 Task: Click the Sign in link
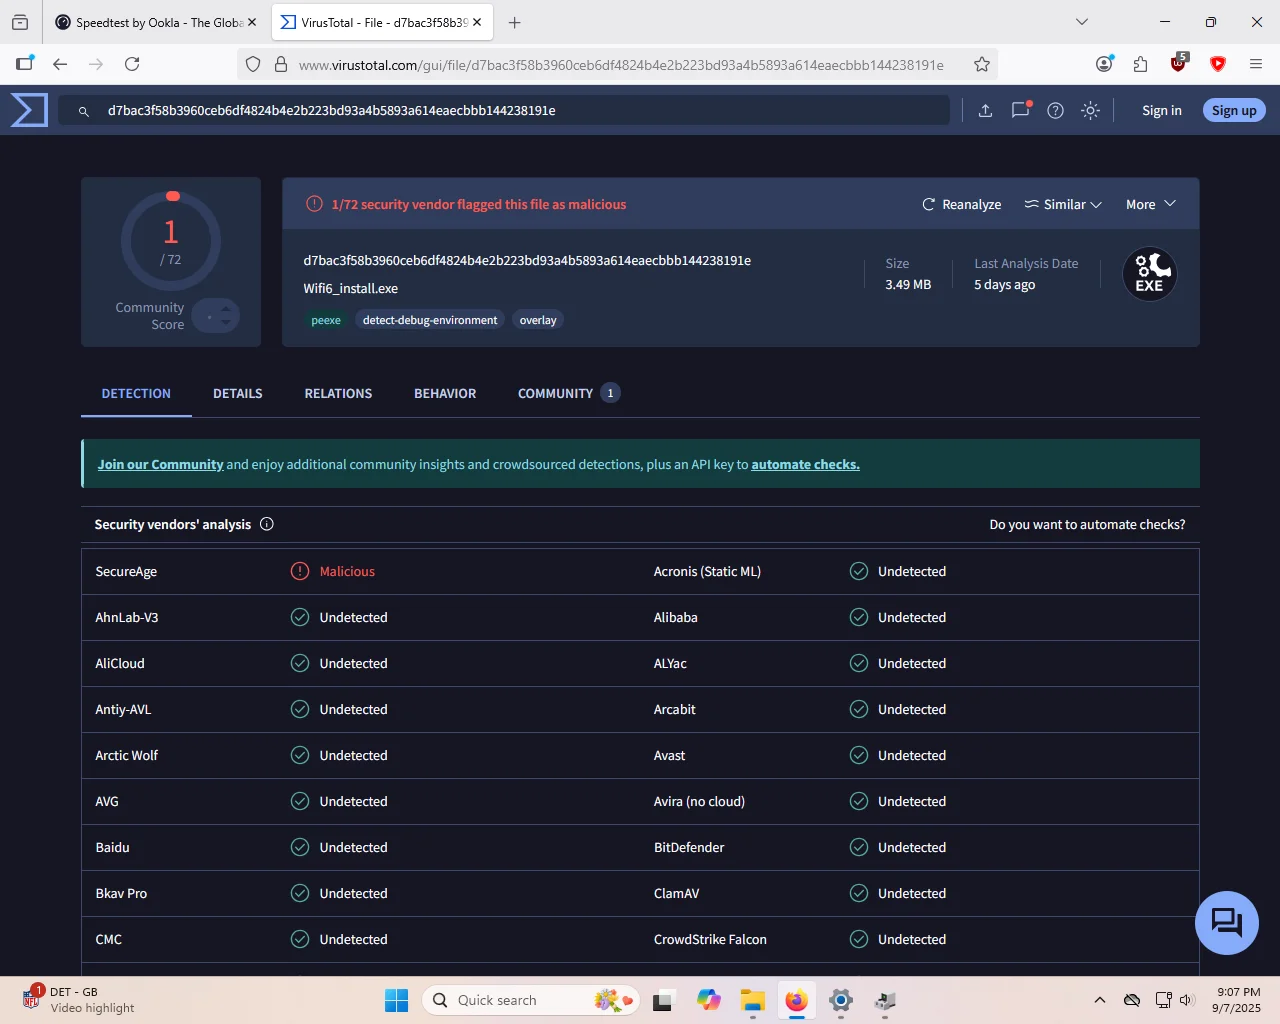point(1162,111)
